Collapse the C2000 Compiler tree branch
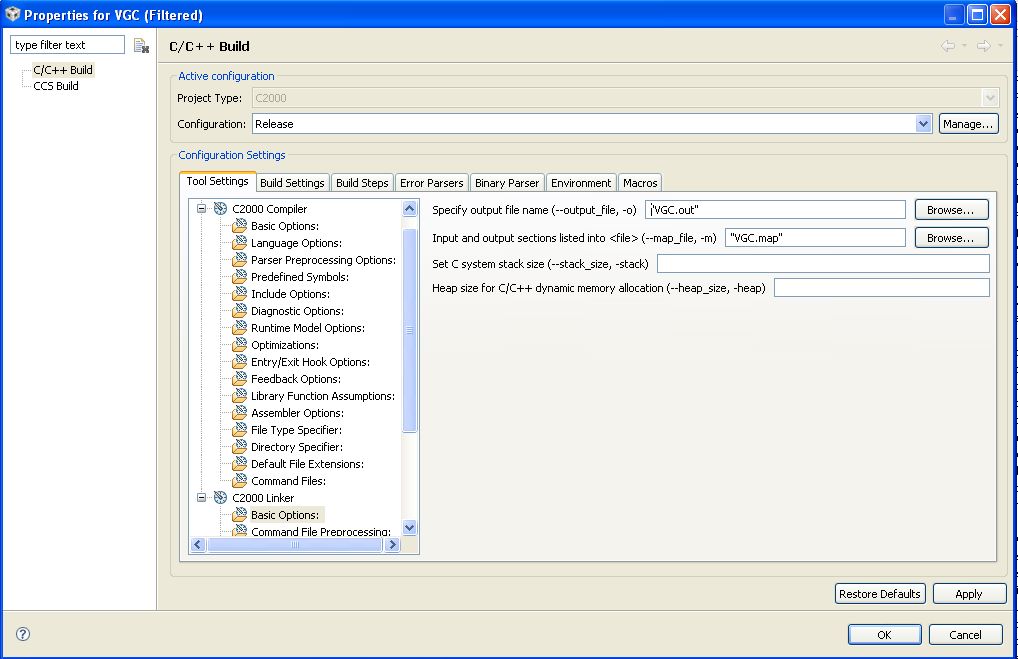1018x659 pixels. click(201, 208)
